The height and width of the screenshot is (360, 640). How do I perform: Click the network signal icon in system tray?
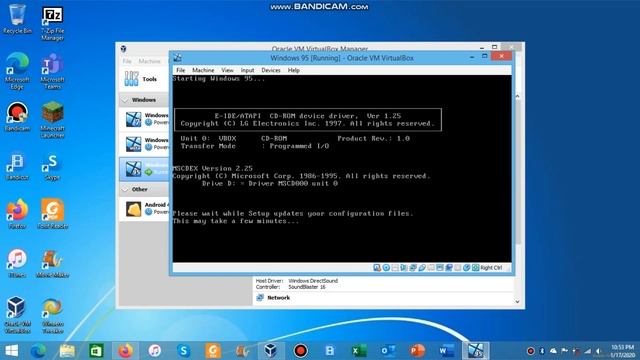(587, 351)
